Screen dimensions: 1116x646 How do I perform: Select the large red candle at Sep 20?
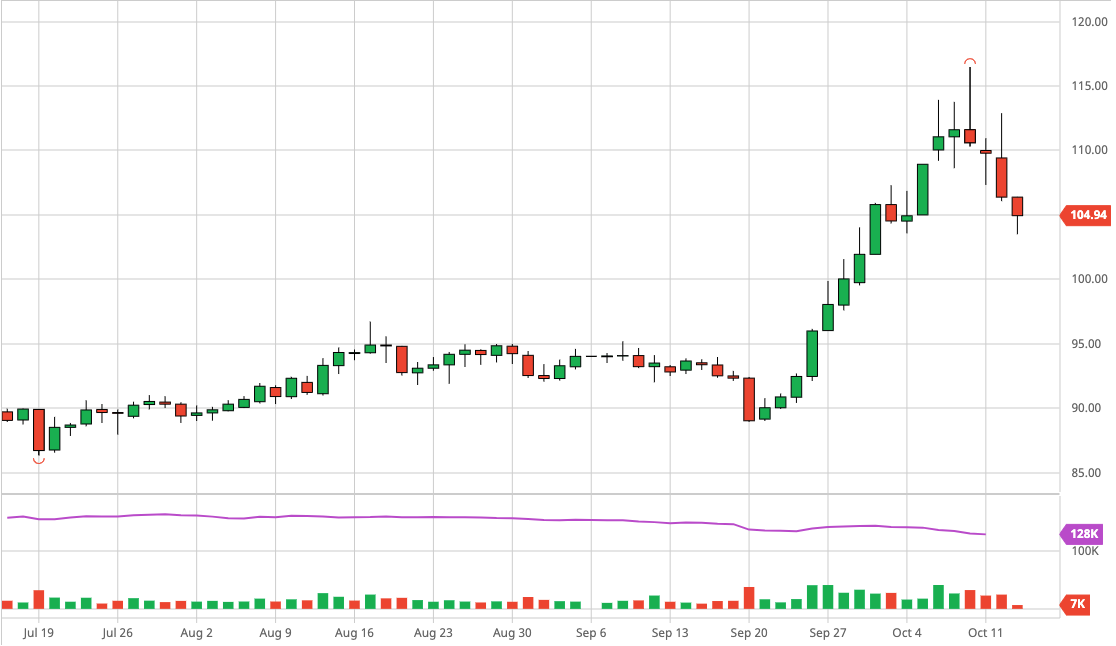tap(749, 399)
